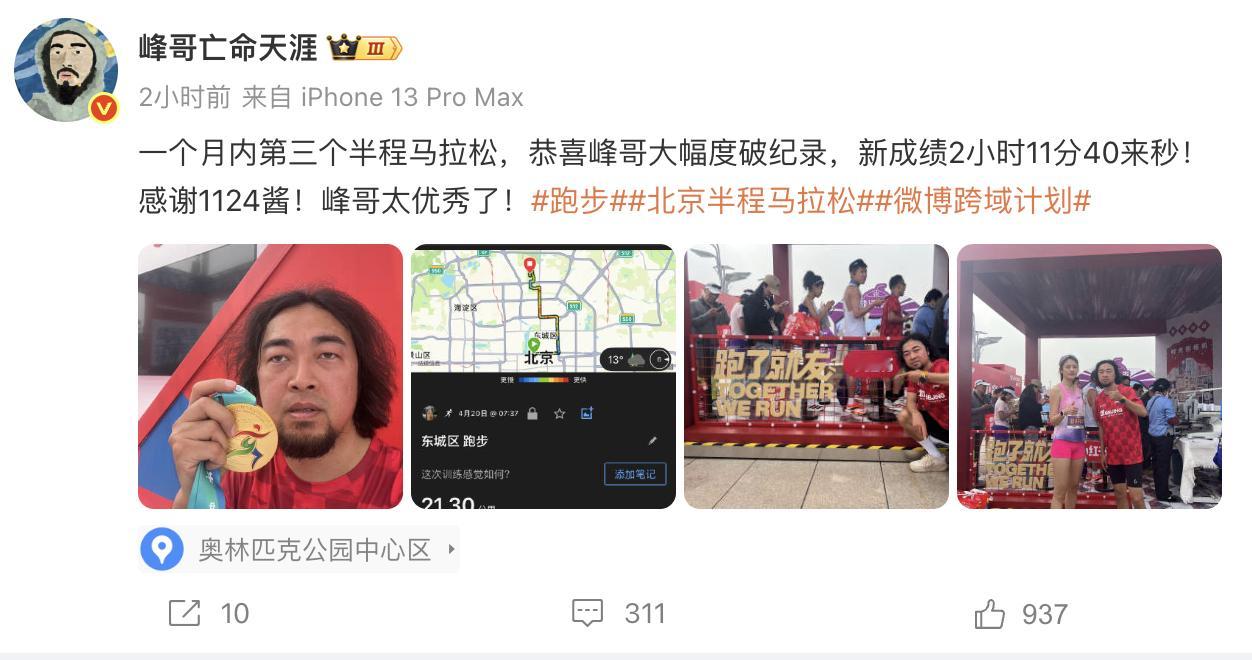Screen dimensions: 1252x660
Task: Like the post with thumbs-up icon
Action: 989,613
